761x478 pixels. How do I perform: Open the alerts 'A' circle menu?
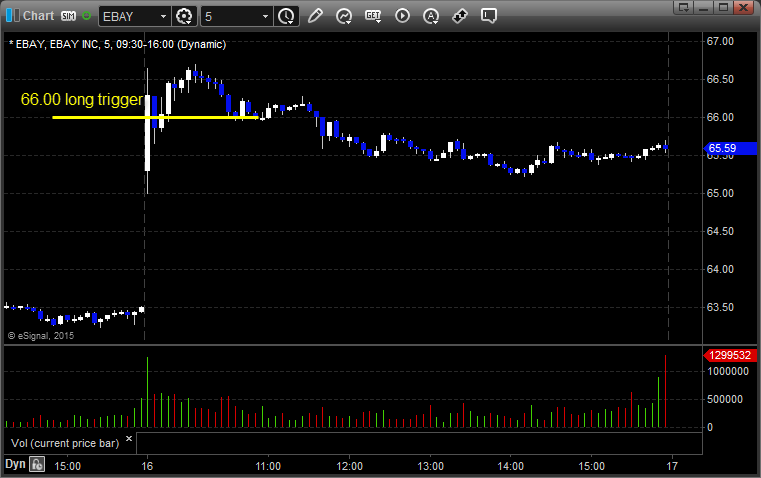(x=430, y=16)
